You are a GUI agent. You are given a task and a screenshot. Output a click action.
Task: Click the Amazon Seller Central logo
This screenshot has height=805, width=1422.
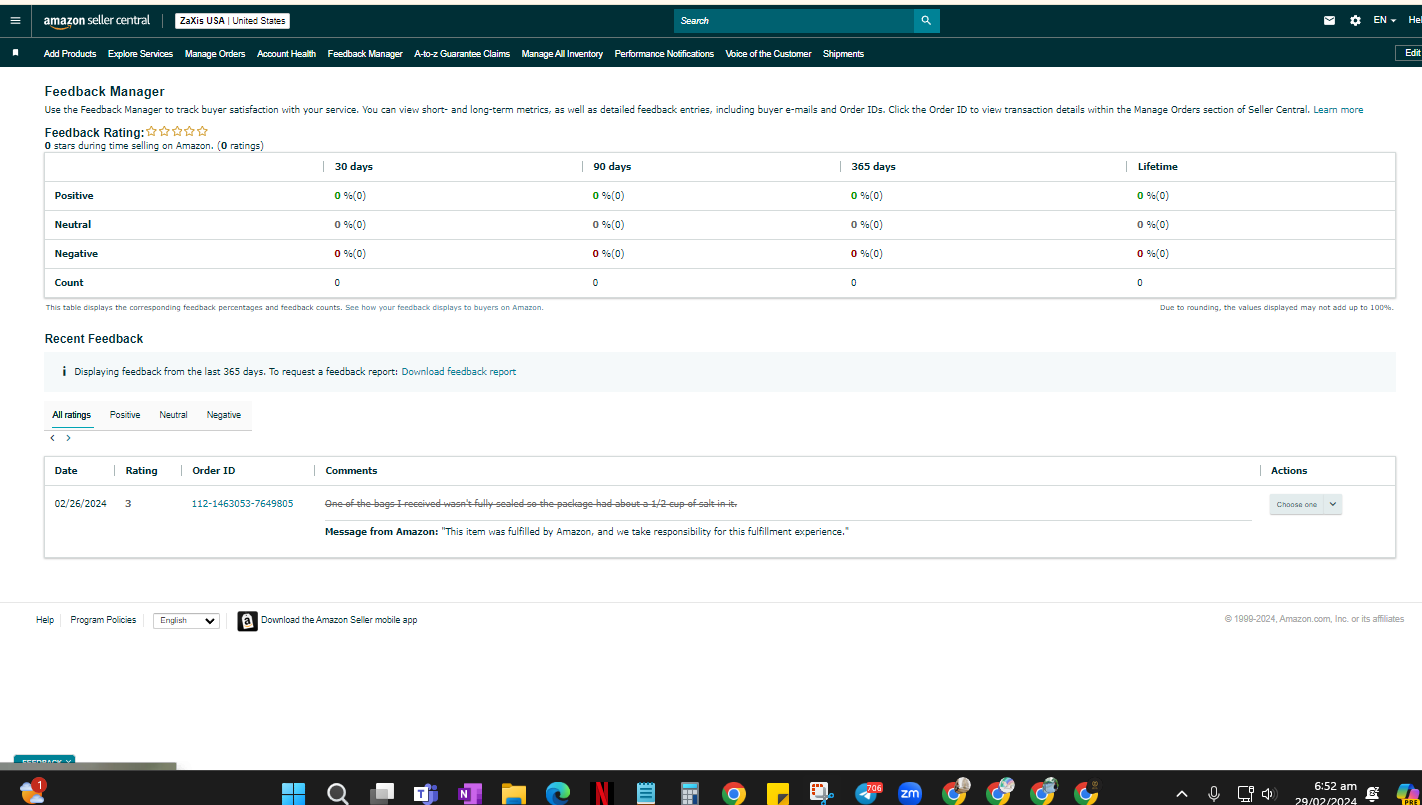(97, 21)
